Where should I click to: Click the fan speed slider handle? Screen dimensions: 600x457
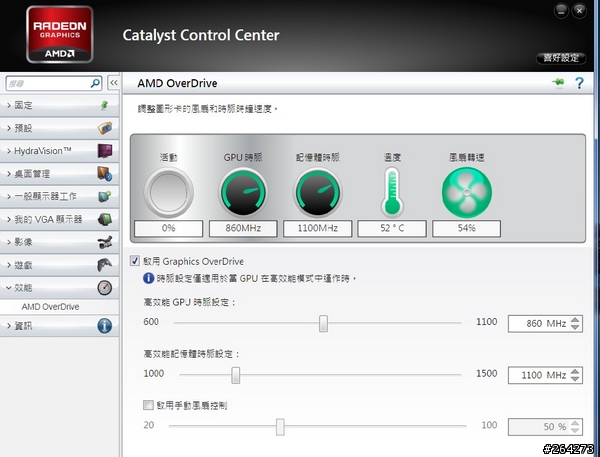(280, 427)
